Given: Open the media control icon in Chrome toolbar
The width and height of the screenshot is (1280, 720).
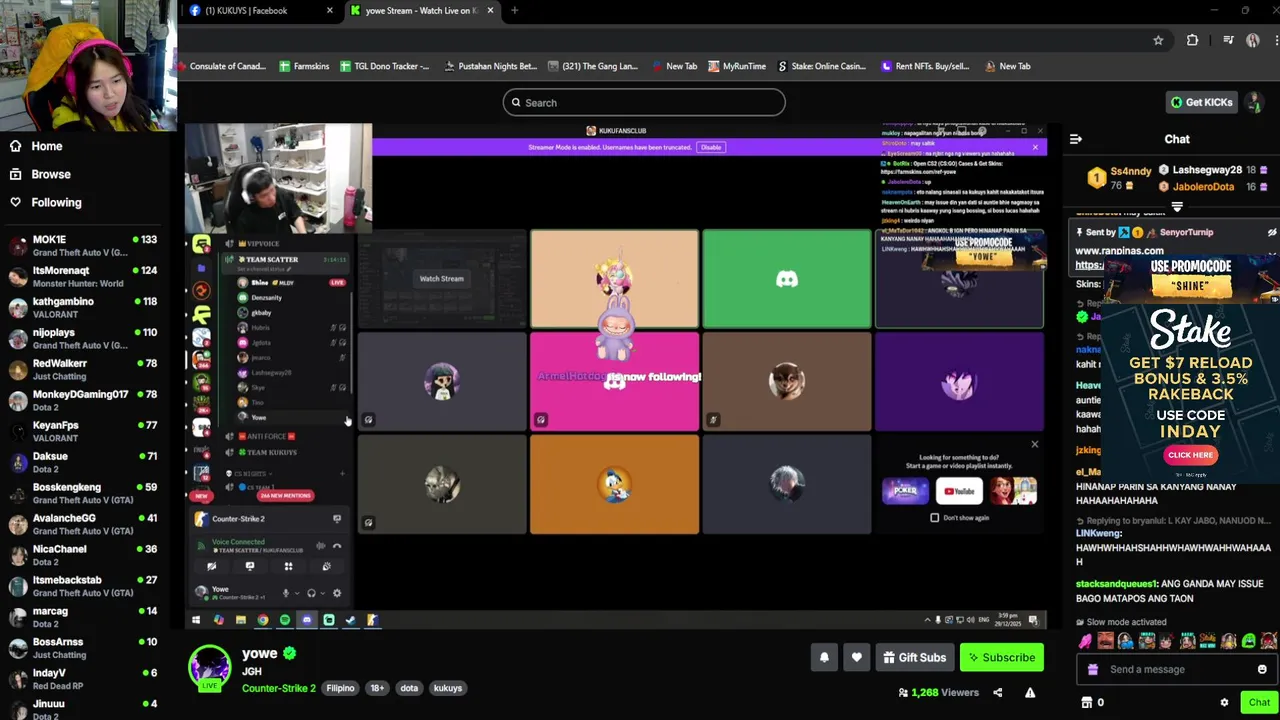Looking at the screenshot, I should pos(1228,40).
